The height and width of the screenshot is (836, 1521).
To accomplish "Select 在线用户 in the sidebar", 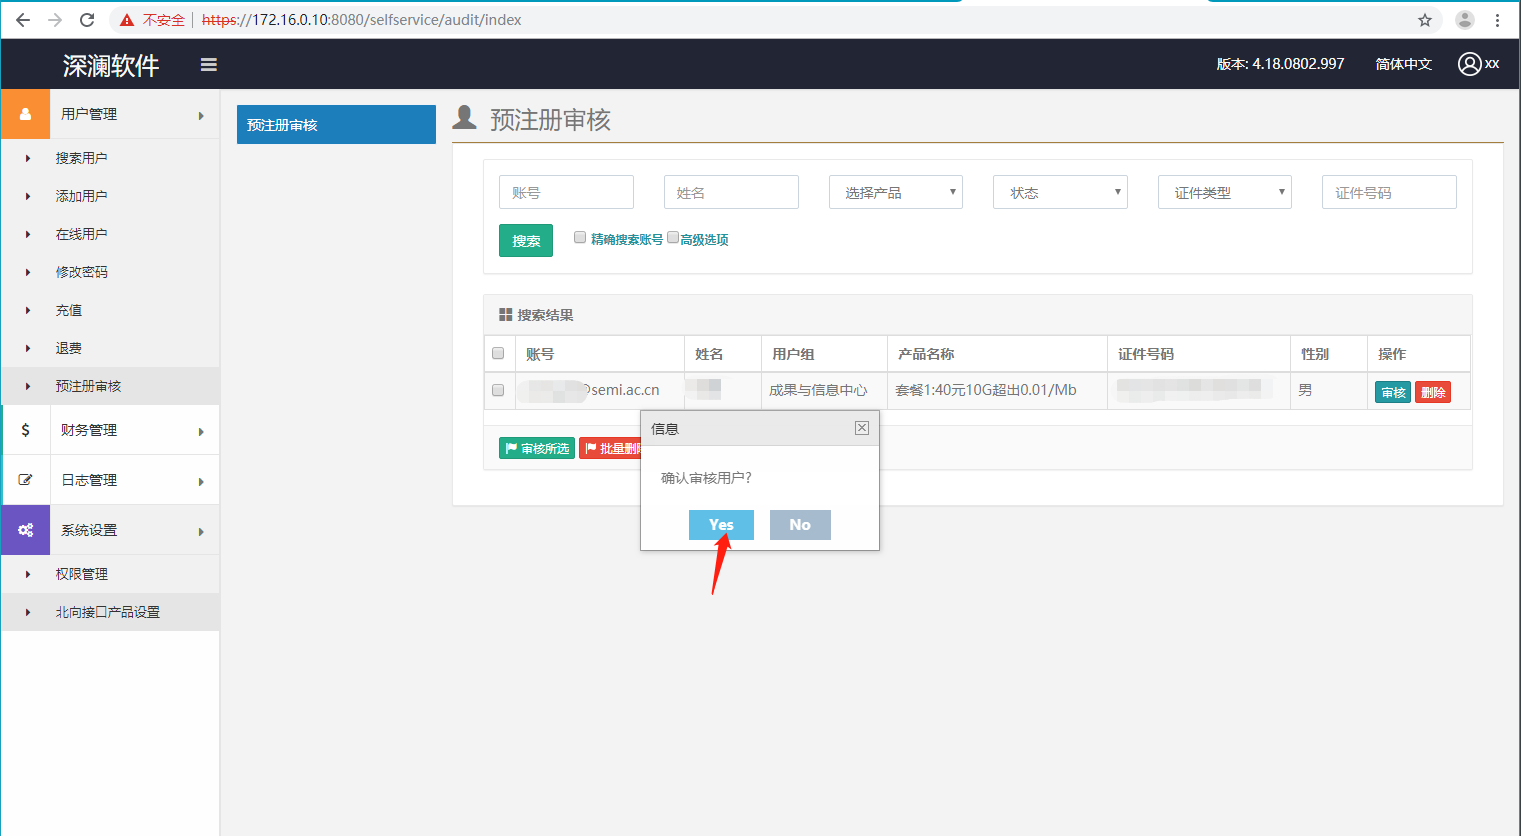I will [81, 234].
